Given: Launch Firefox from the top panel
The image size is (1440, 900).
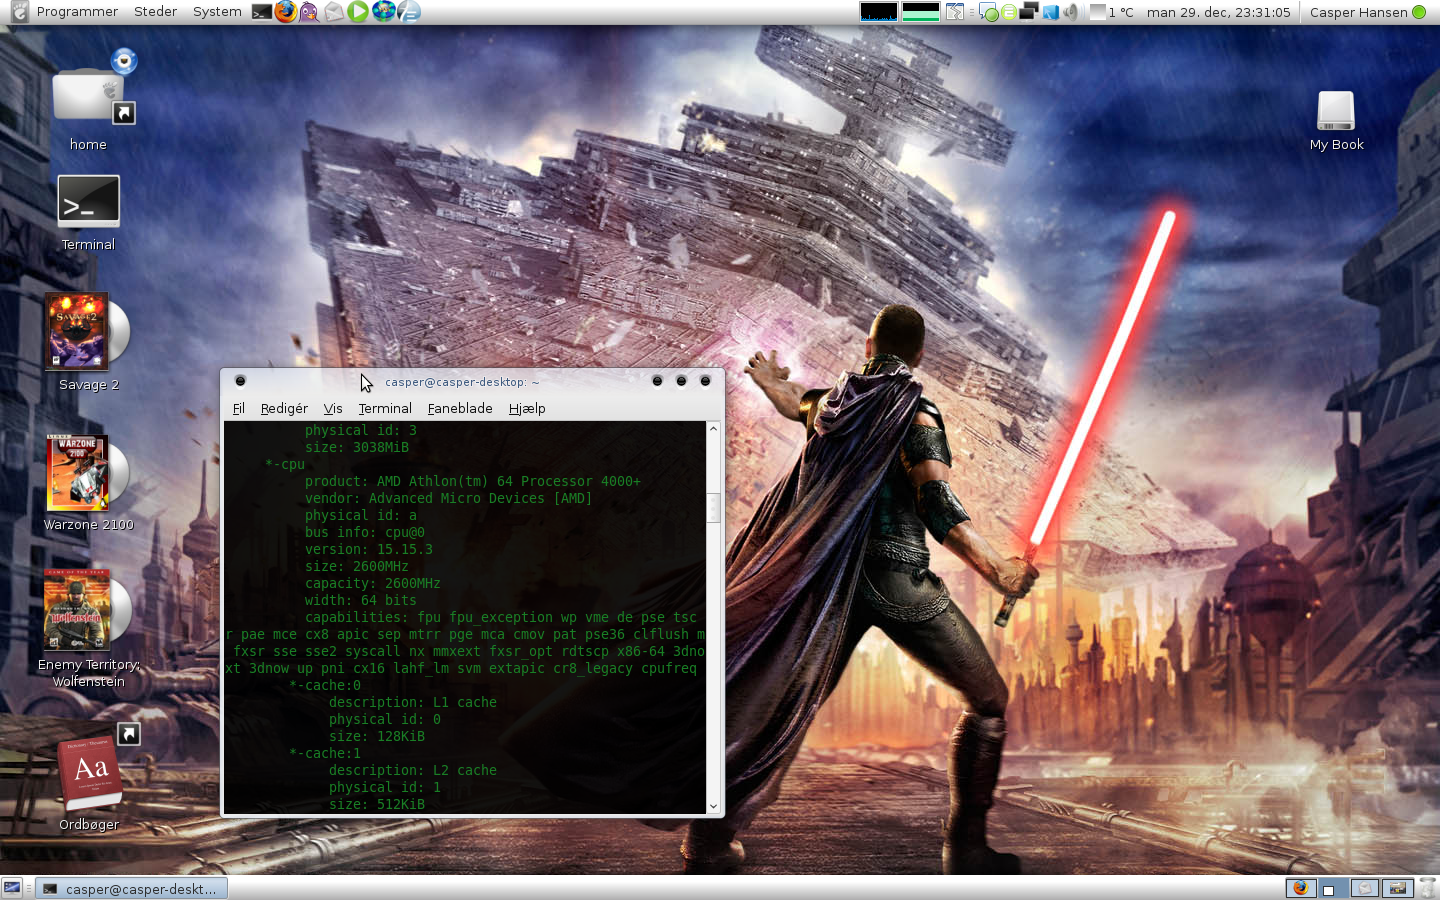Looking at the screenshot, I should click(285, 12).
